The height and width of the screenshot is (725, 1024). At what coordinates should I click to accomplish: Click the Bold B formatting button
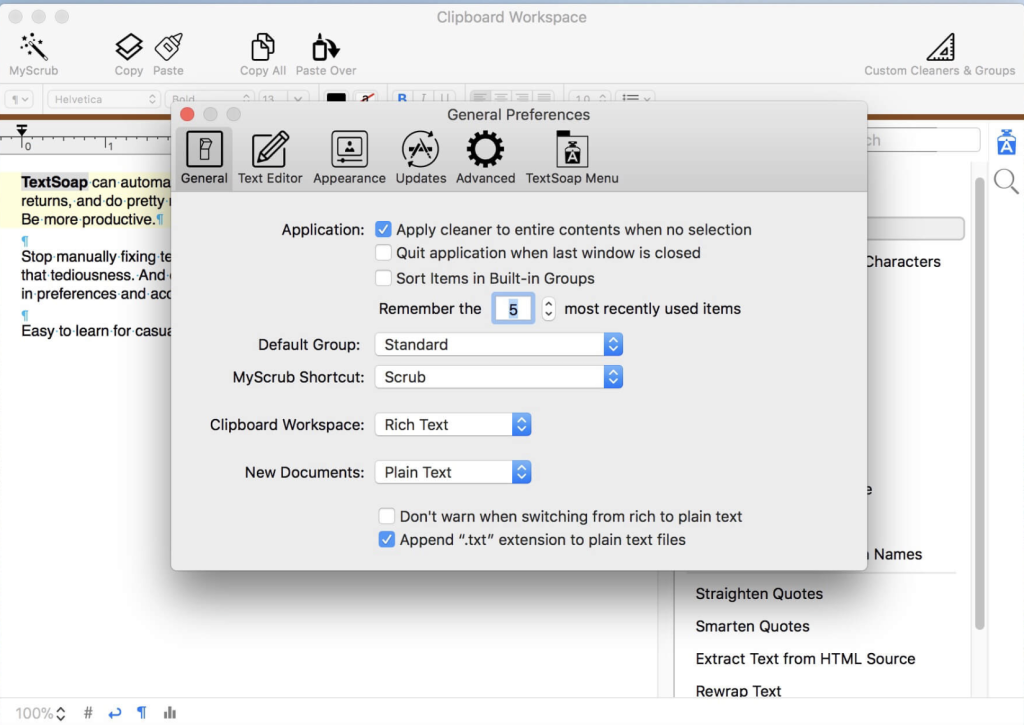coord(402,99)
